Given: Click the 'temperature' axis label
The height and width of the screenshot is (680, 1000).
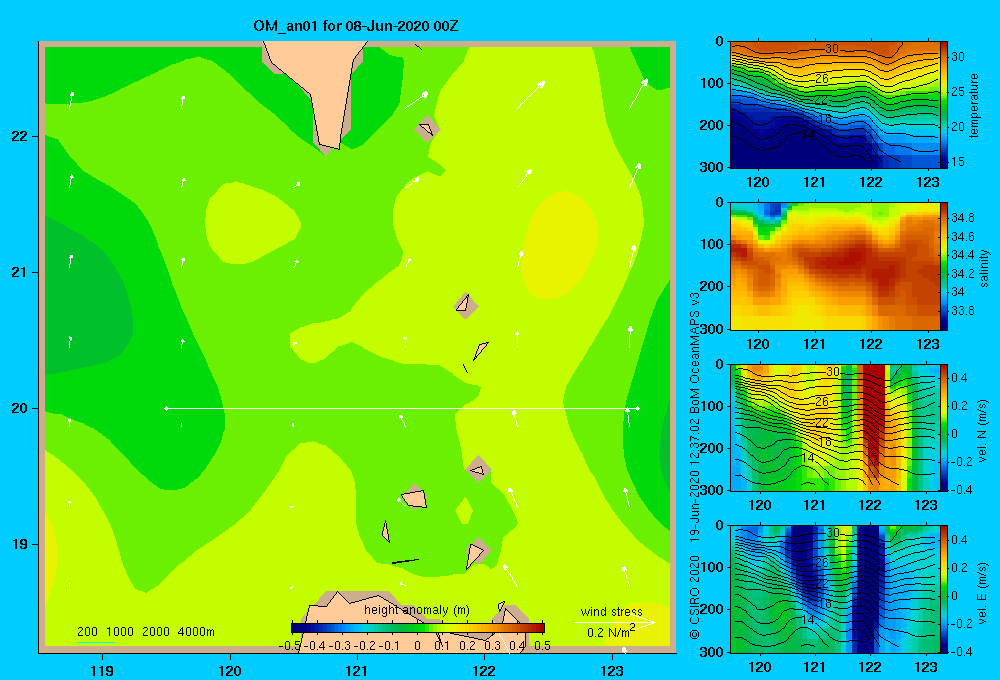Looking at the screenshot, I should [974, 105].
